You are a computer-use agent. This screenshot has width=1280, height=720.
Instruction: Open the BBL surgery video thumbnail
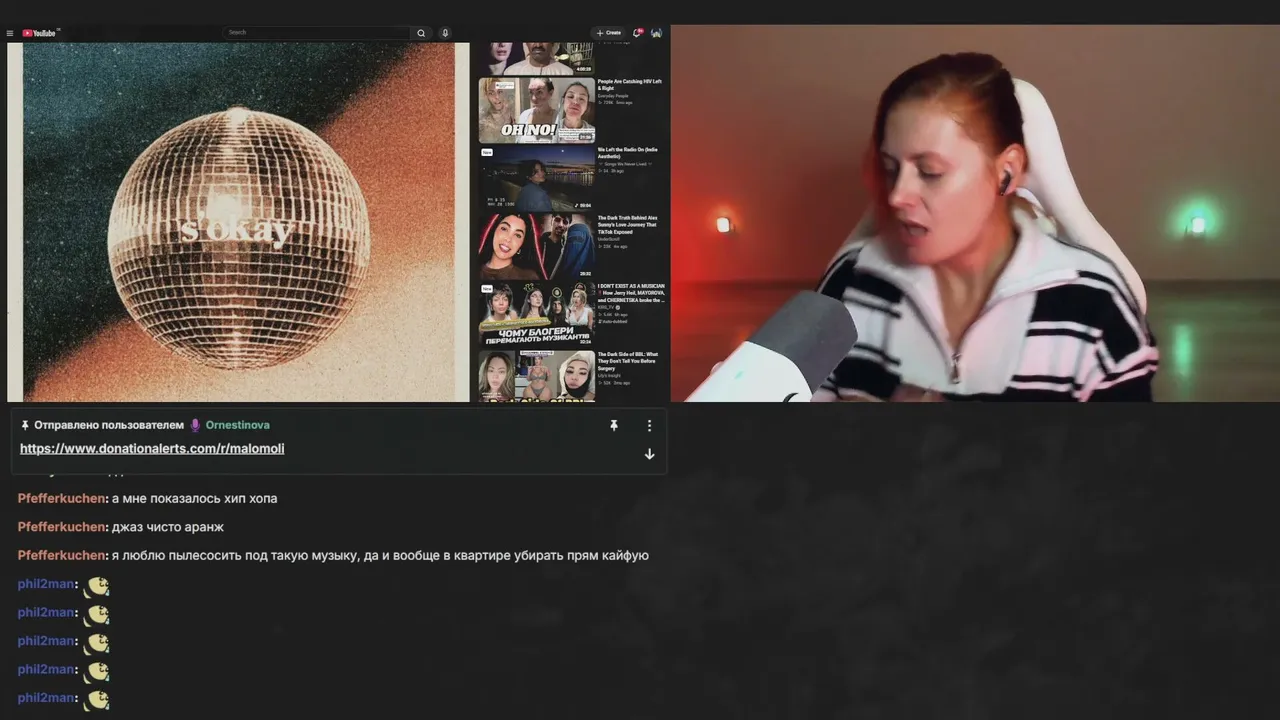click(x=536, y=376)
